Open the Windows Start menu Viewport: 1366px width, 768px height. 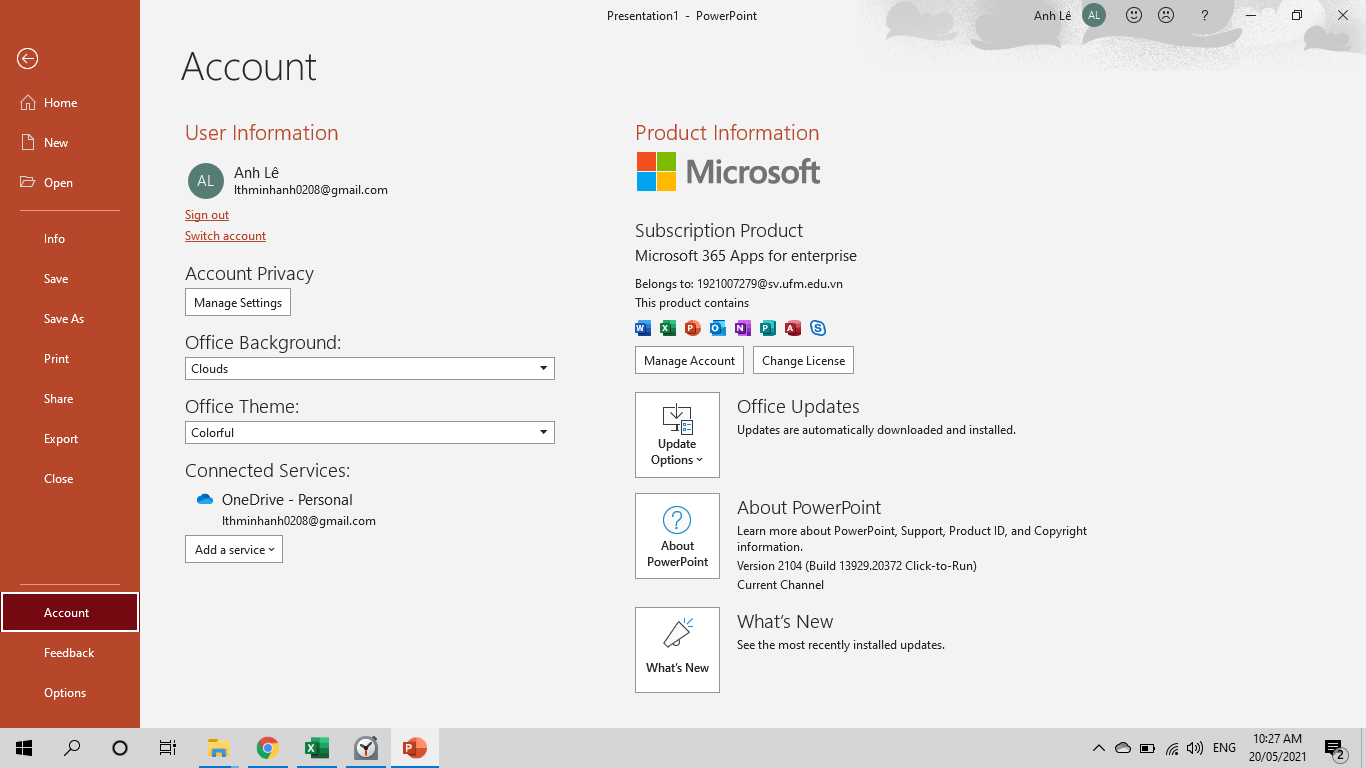click(x=24, y=748)
